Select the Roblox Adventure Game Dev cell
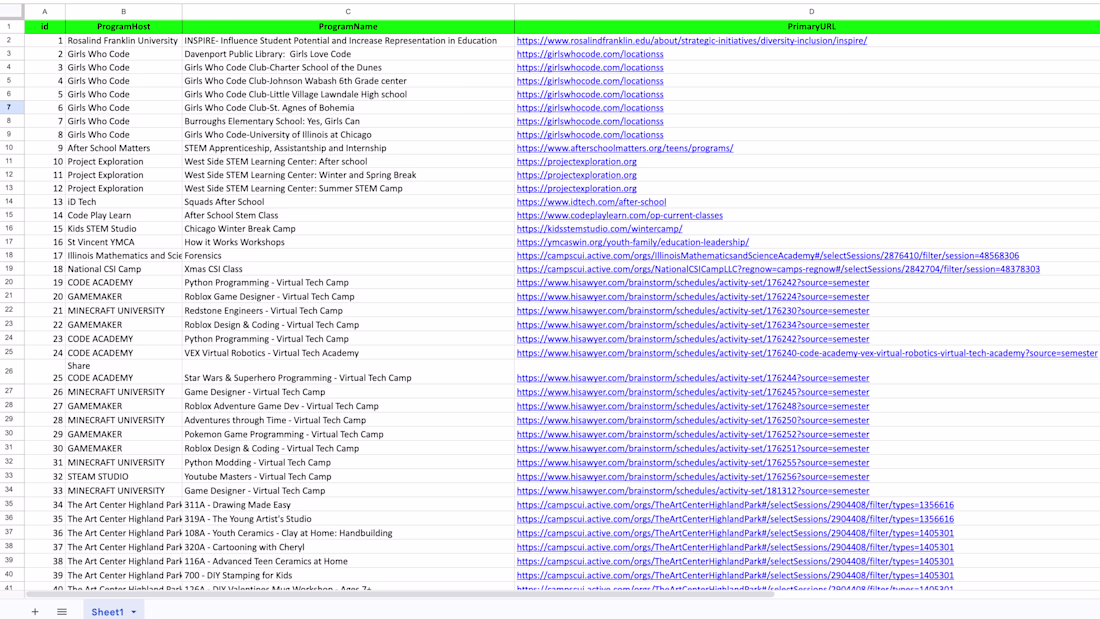The image size is (1100, 619). tap(348, 406)
